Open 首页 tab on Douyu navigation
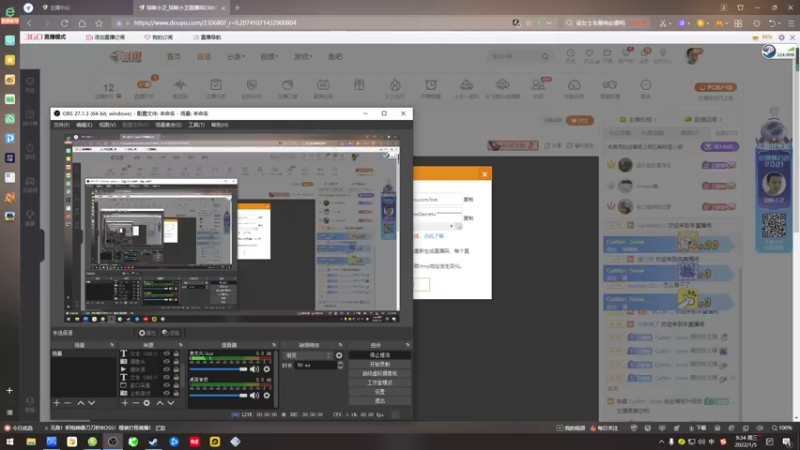Screen dimensions: 800x450 [173, 57]
